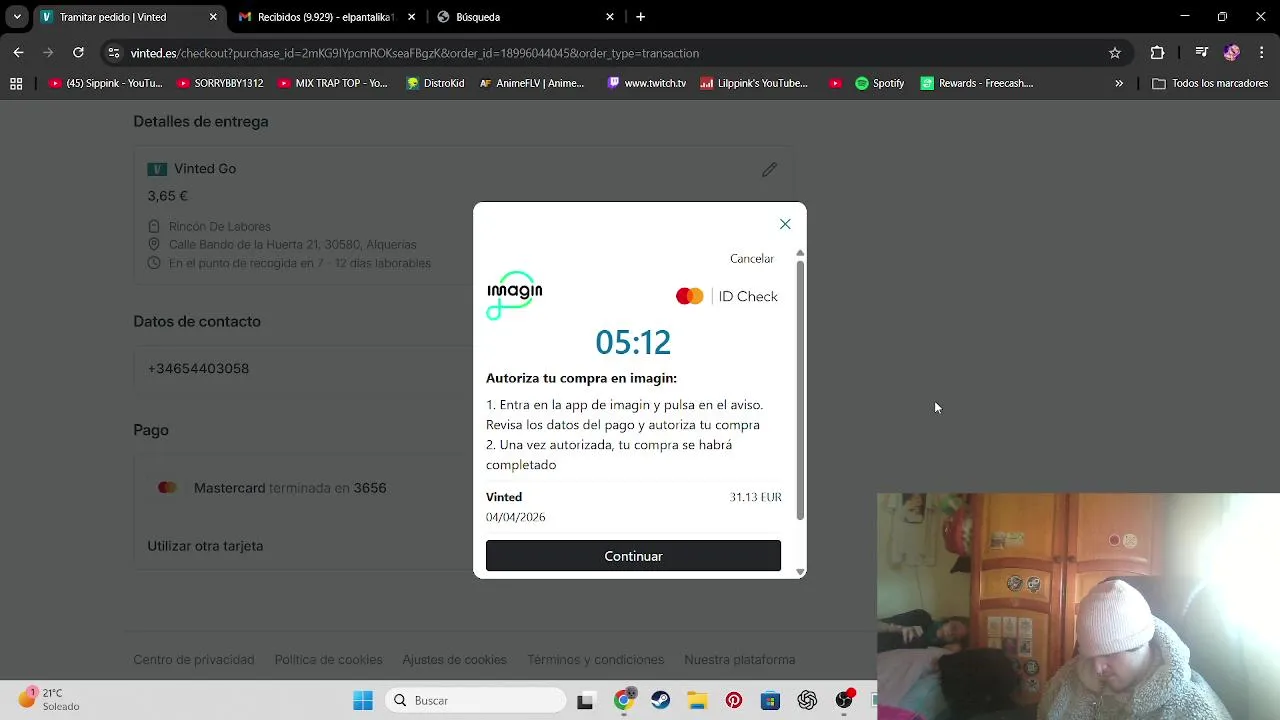The width and height of the screenshot is (1280, 720).
Task: Click the Mastercard ID Check logo
Action: 727,296
